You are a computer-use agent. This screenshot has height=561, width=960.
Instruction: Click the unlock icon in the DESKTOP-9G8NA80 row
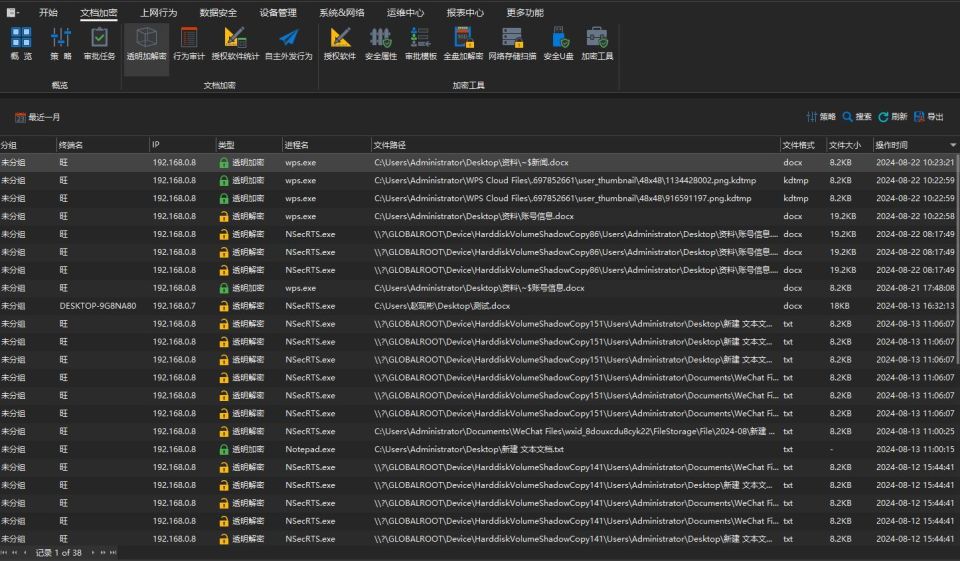[224, 306]
